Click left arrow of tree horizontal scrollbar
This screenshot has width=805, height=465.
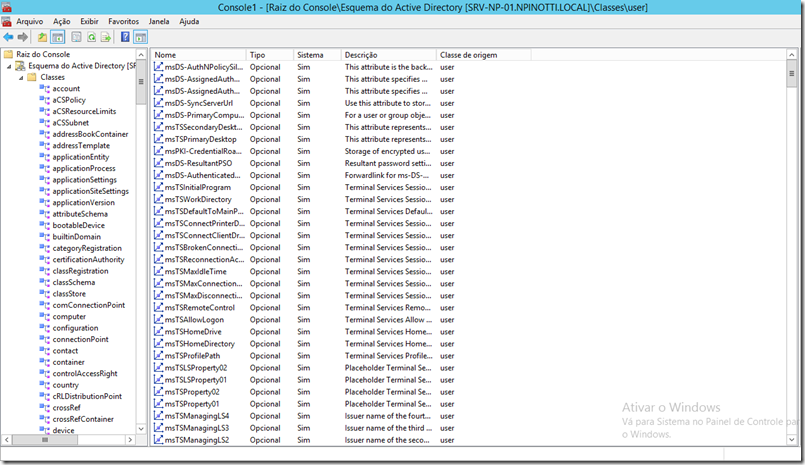point(7,440)
